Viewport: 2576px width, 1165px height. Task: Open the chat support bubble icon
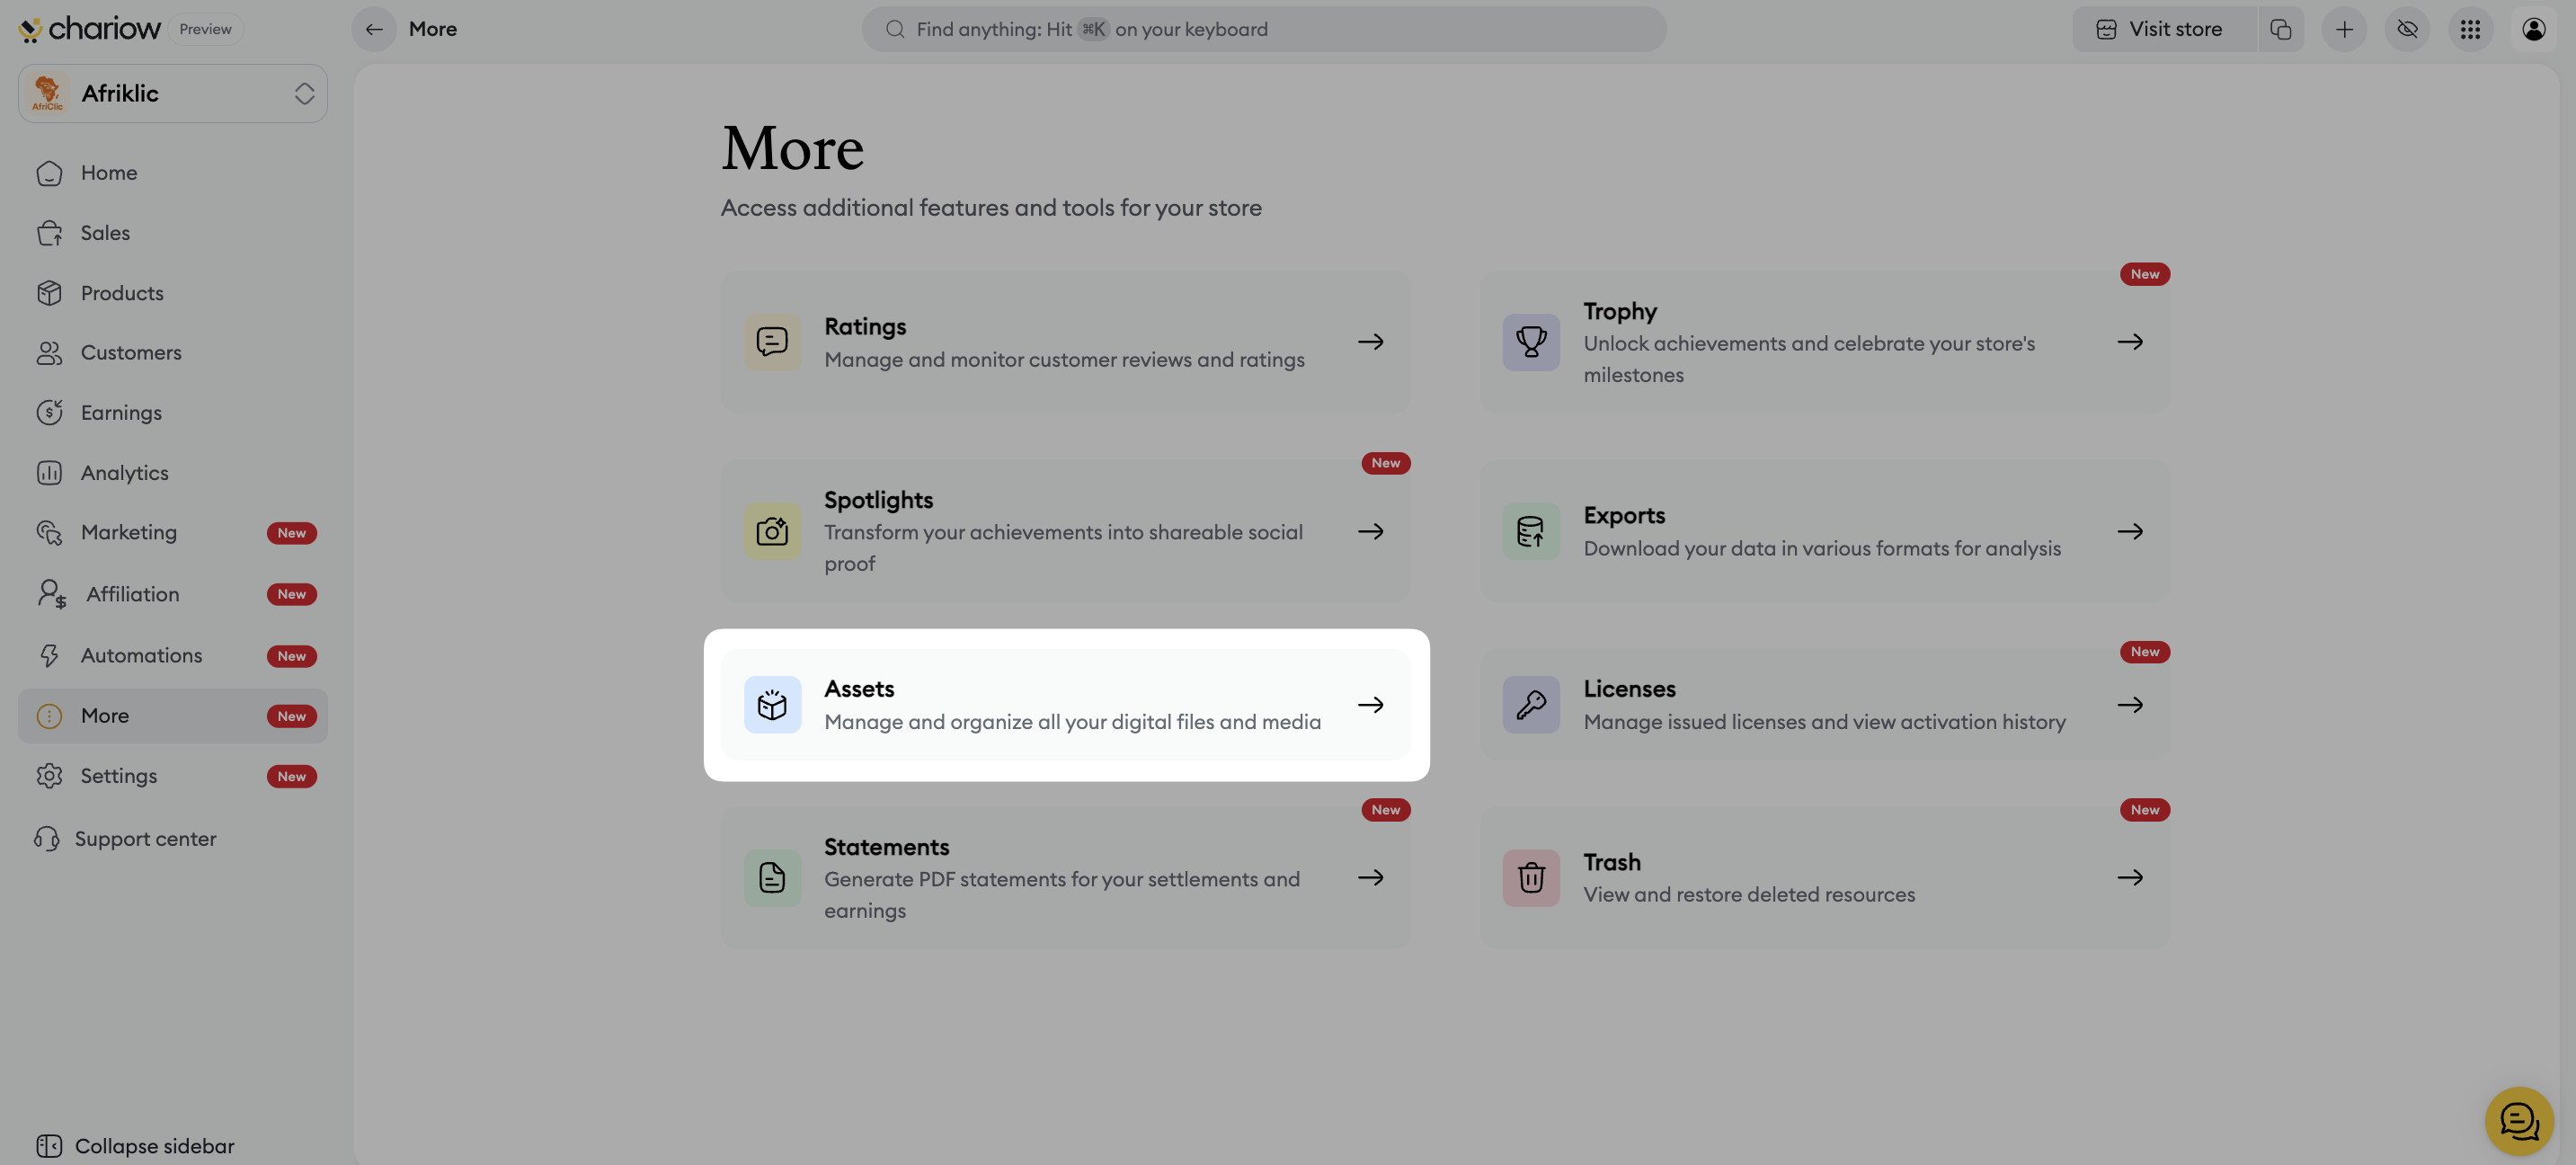(x=2518, y=1121)
